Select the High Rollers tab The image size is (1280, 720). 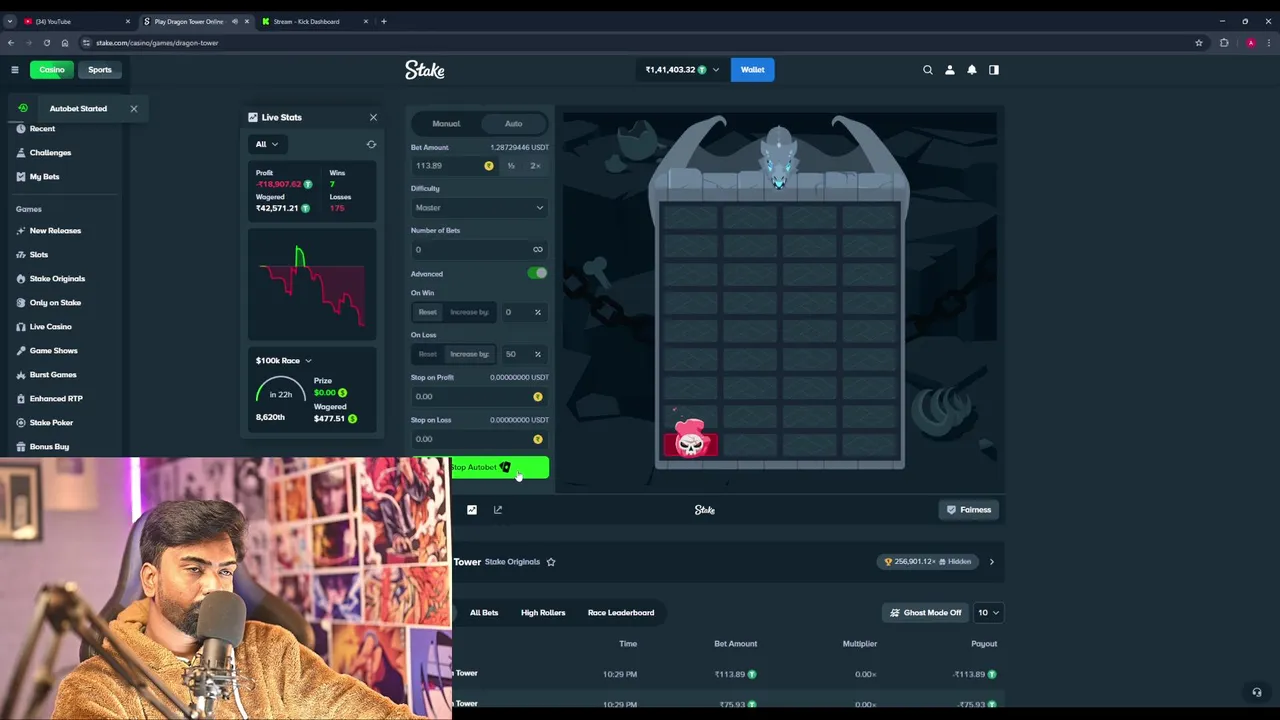pyautogui.click(x=543, y=613)
